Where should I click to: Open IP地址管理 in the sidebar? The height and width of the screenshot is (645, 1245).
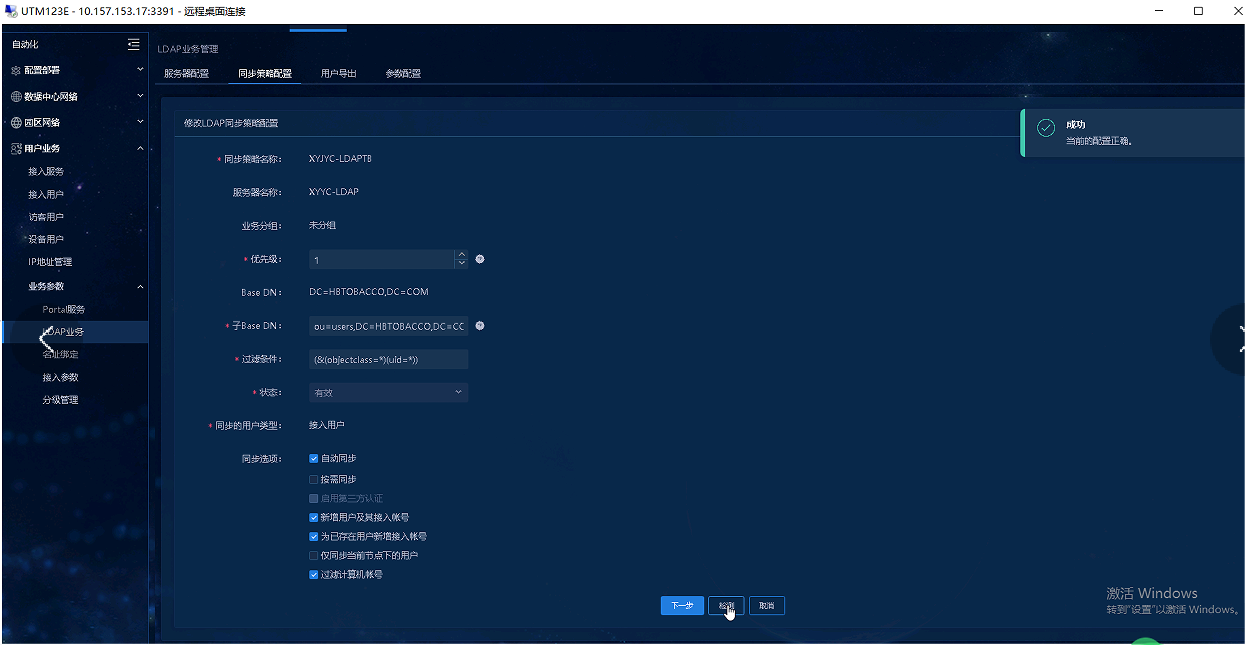point(50,262)
